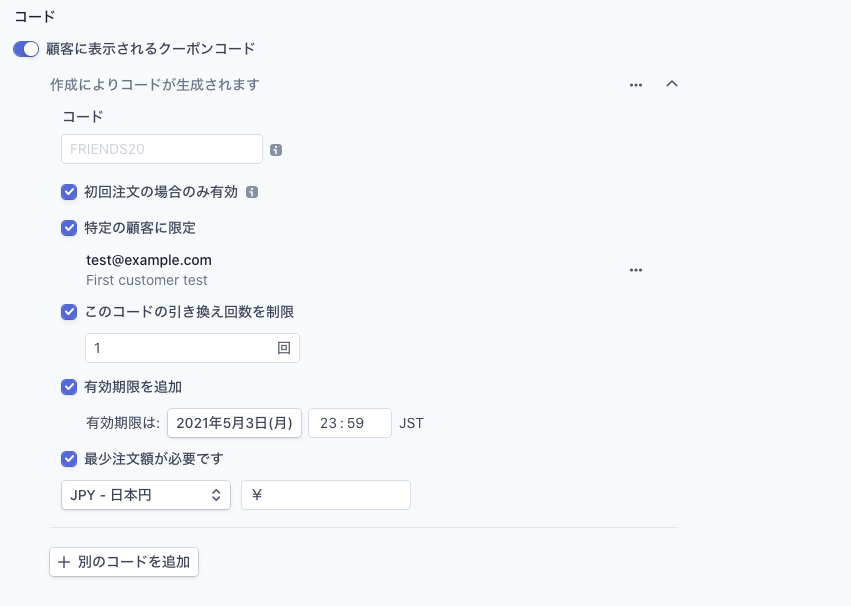
Task: Click the 23:59 expiry time field
Action: [x=349, y=423]
